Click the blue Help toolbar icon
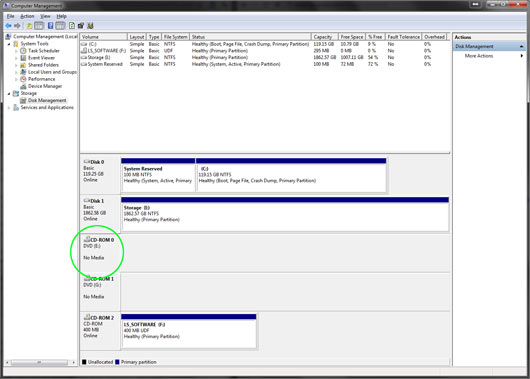Image resolution: width=530 pixels, height=379 pixels. 50,26
